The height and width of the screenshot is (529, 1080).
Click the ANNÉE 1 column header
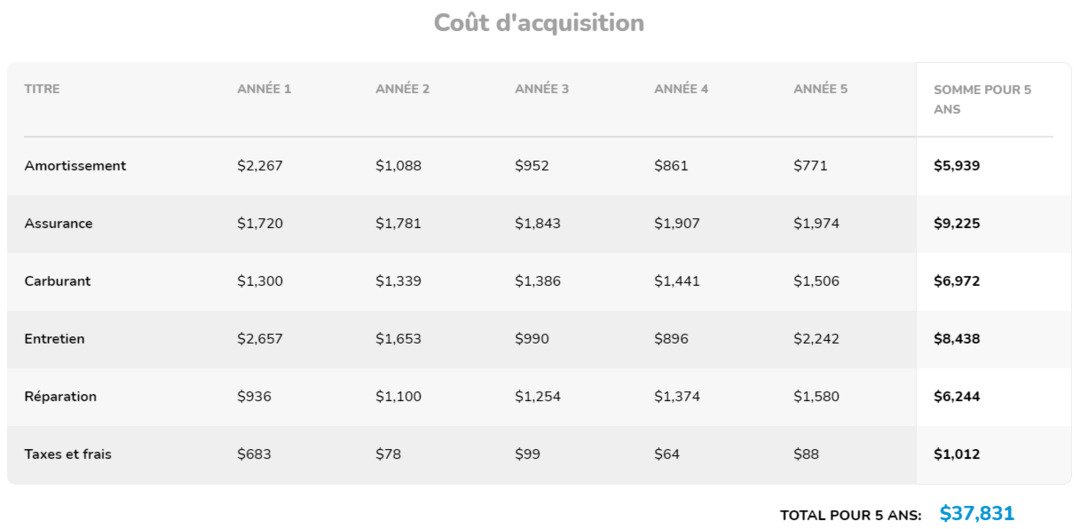click(x=264, y=89)
